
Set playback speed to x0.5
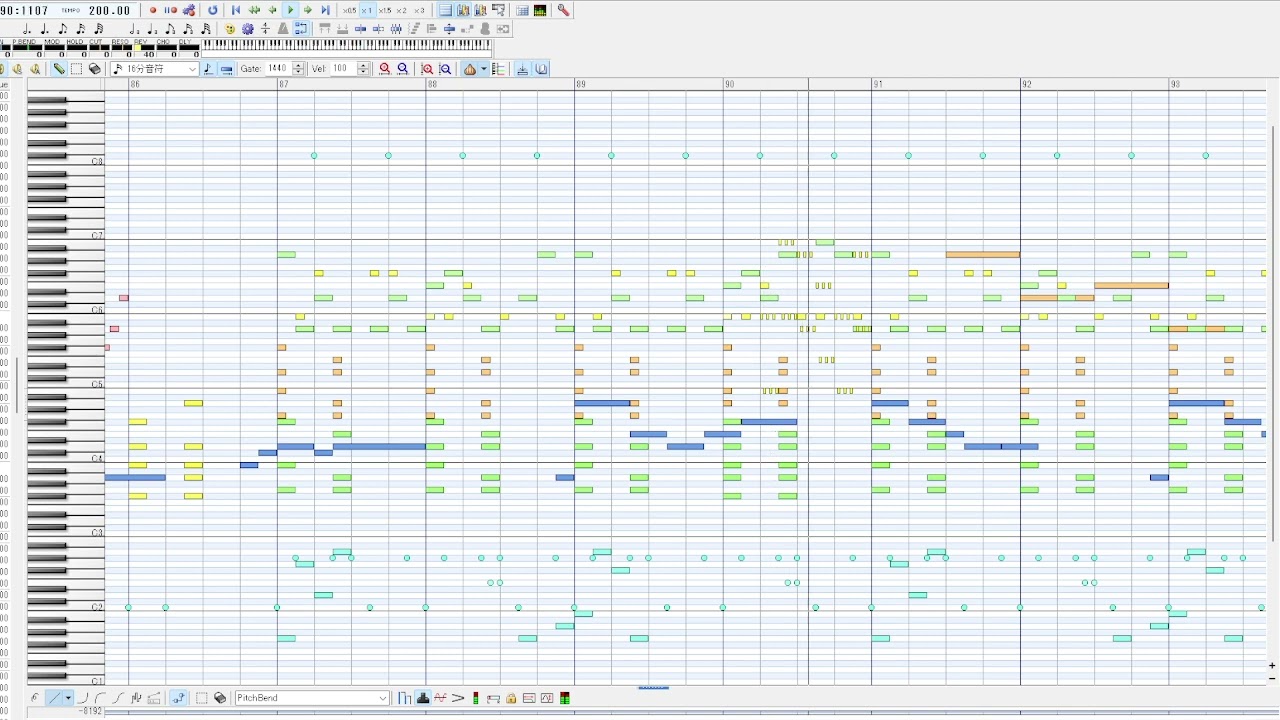(x=349, y=10)
